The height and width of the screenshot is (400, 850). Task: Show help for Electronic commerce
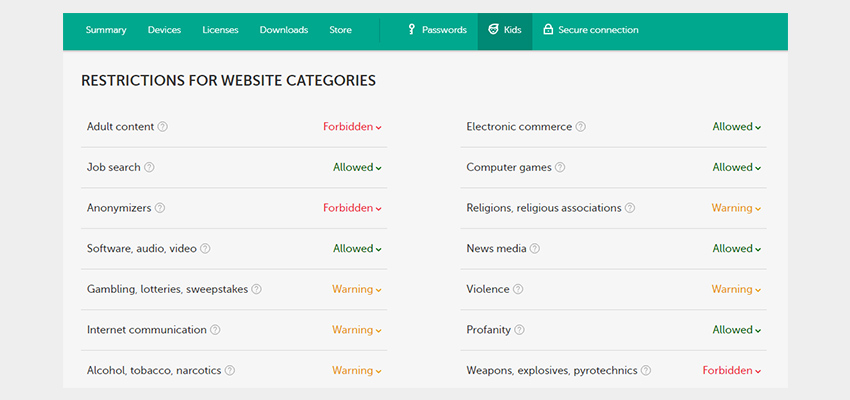pos(581,127)
